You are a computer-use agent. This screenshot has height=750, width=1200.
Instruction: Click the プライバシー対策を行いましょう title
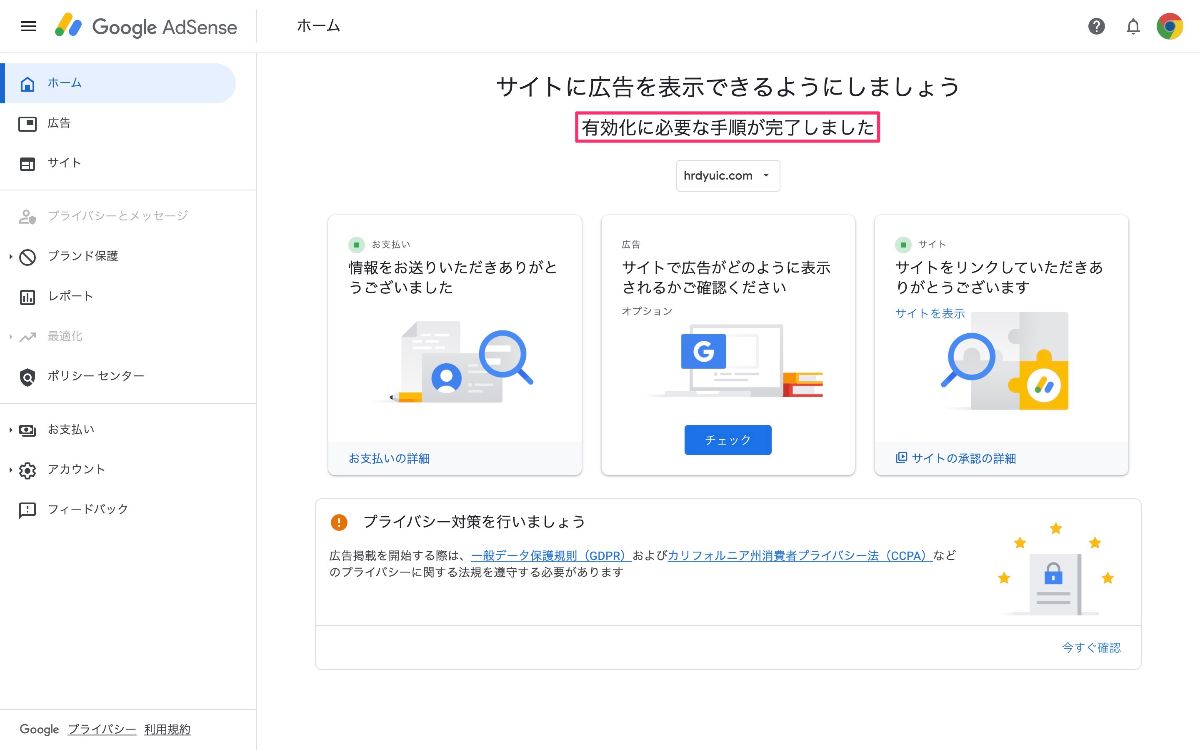coord(474,522)
